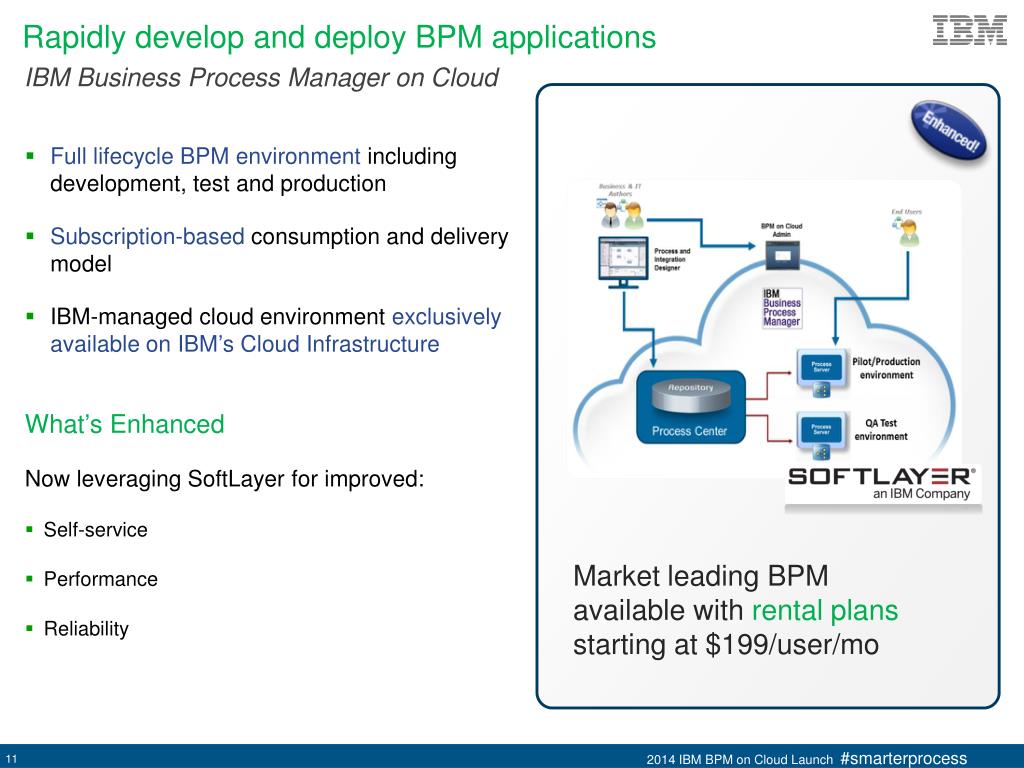1024x768 pixels.
Task: Click the price text starting at $199/user/mo
Action: pyautogui.click(x=726, y=645)
